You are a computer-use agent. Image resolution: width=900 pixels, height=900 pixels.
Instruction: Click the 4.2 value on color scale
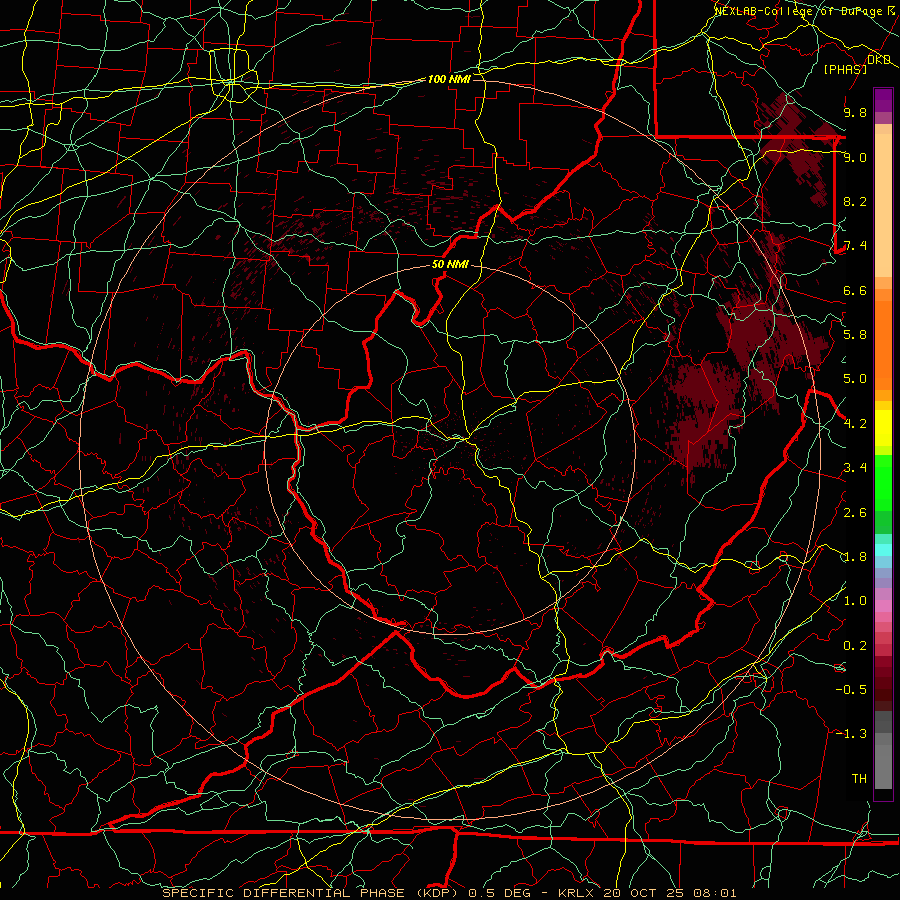[x=855, y=424]
